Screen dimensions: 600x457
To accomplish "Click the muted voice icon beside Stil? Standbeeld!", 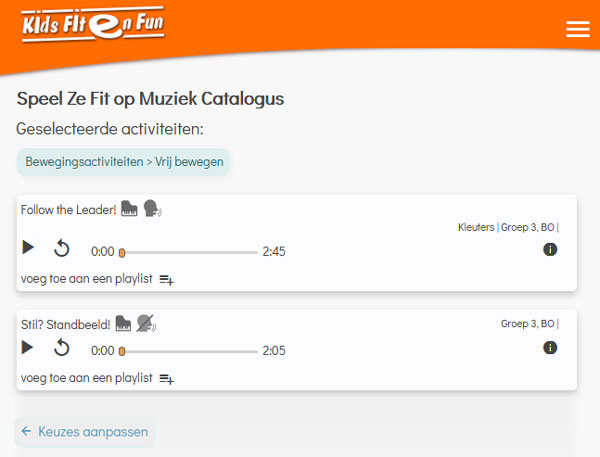I will coord(146,323).
